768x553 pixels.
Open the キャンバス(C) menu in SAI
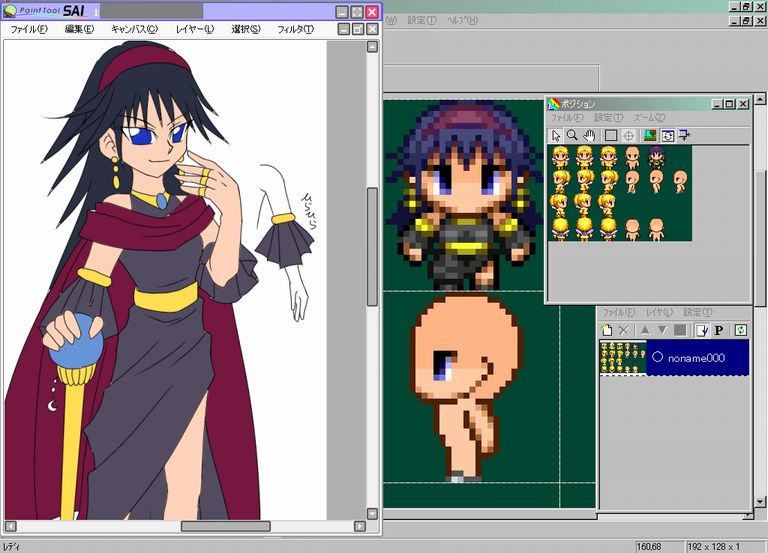pos(134,29)
